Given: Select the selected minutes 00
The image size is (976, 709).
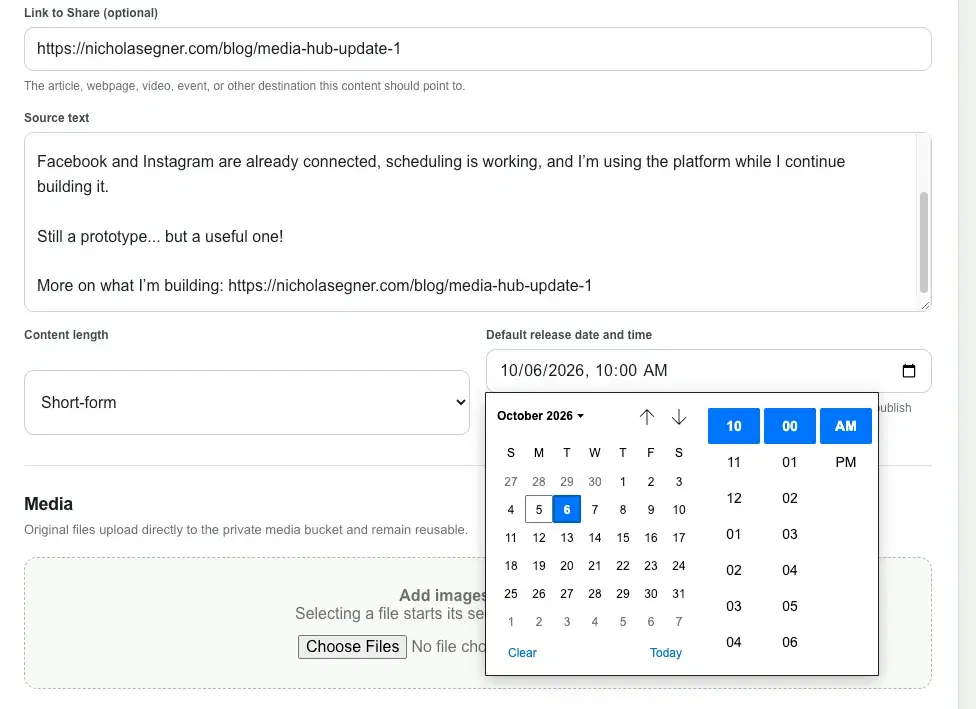Looking at the screenshot, I should click(x=790, y=426).
